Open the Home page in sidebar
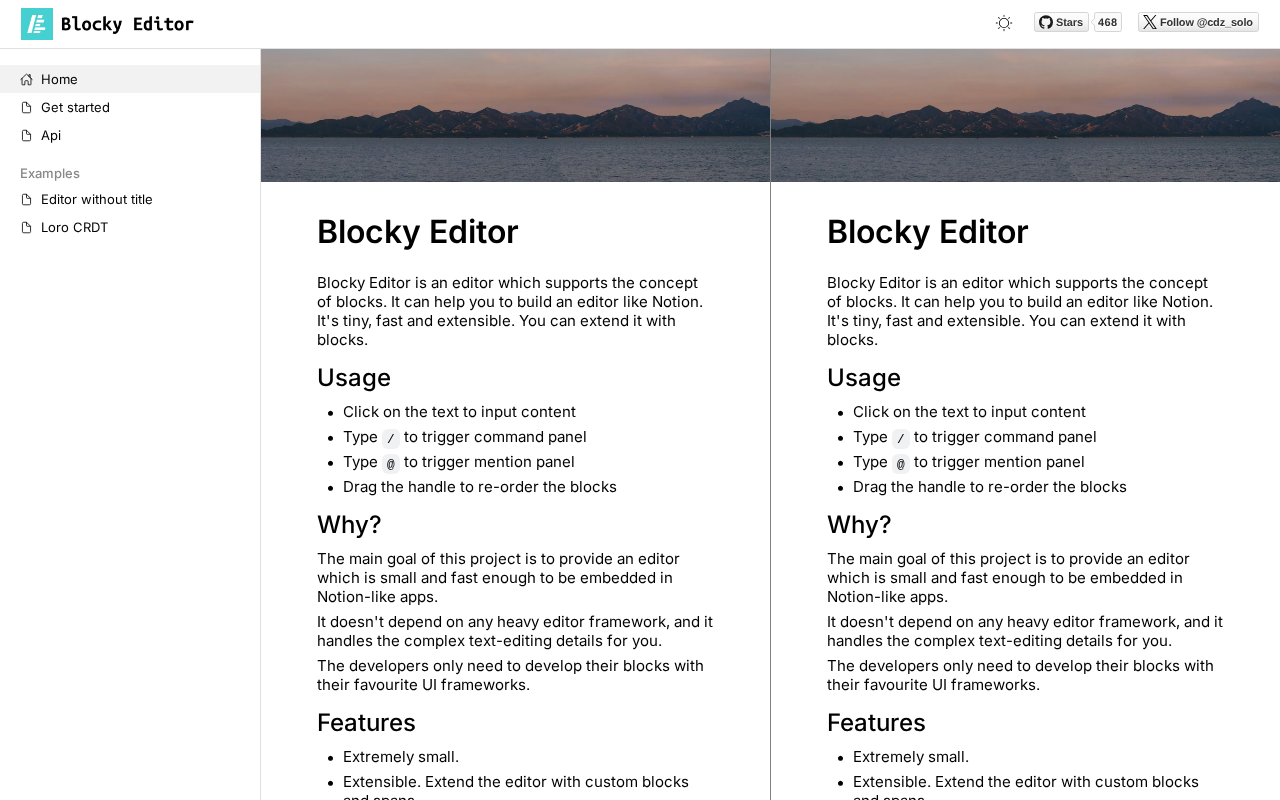This screenshot has height=800, width=1280. click(x=130, y=79)
